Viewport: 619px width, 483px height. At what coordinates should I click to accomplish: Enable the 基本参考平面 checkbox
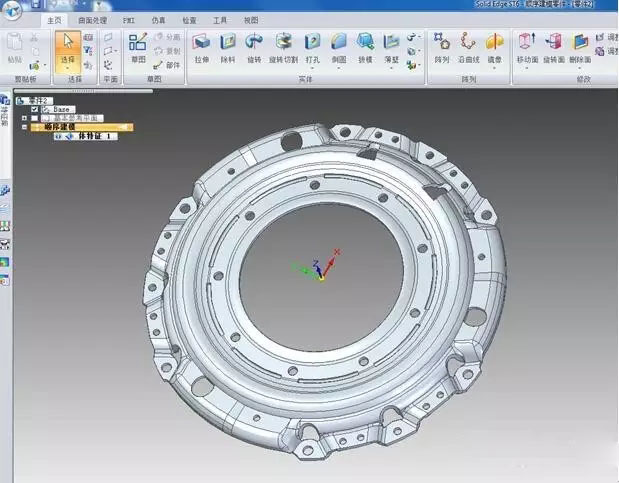coord(35,118)
